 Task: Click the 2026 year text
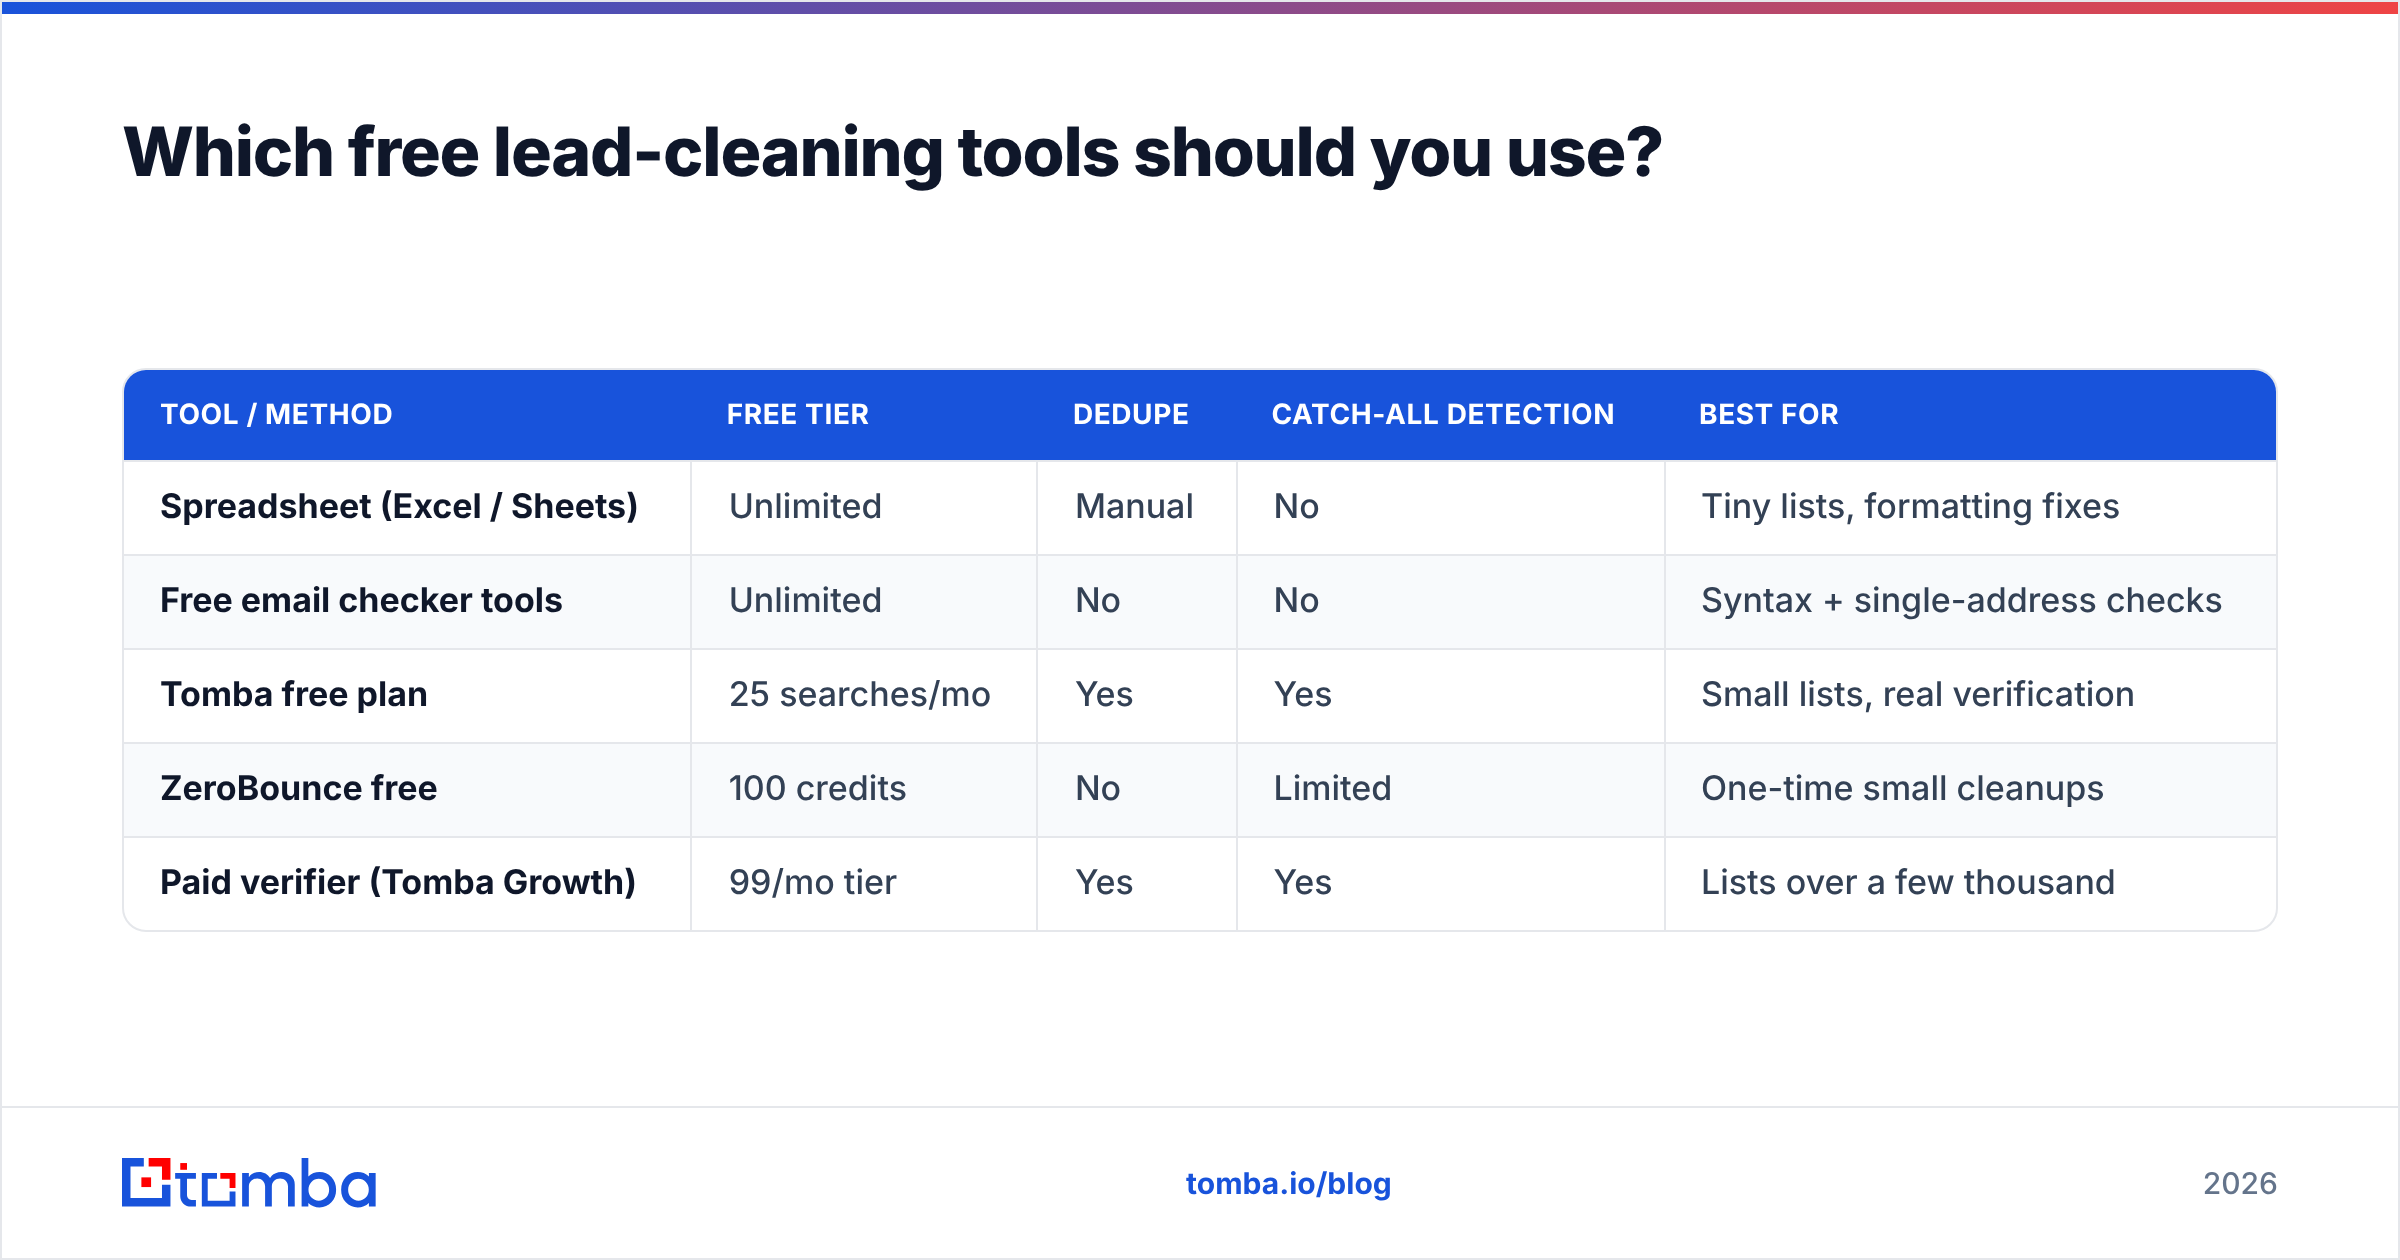2240,1184
